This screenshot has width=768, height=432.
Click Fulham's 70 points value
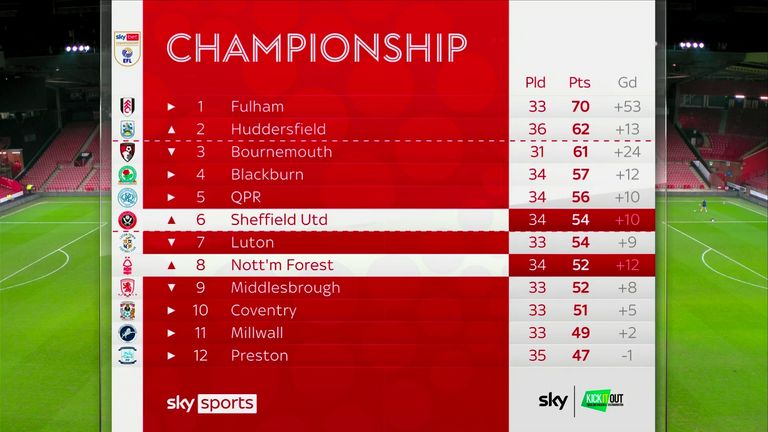point(580,106)
